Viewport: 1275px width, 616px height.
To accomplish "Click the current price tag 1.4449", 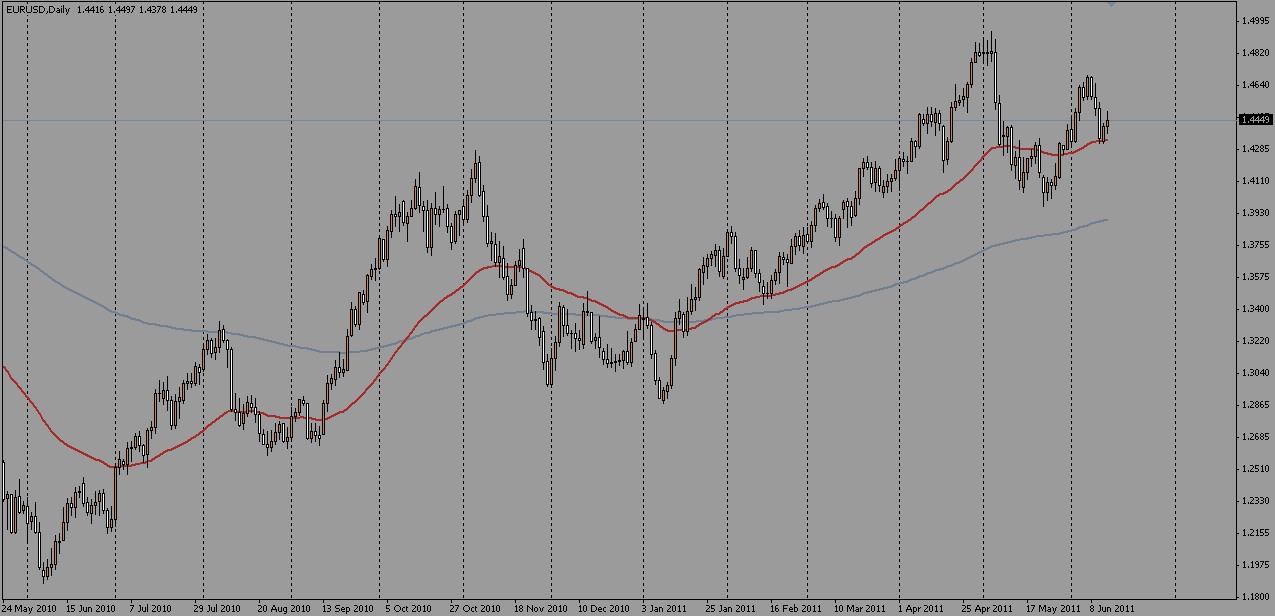I will tap(1255, 120).
